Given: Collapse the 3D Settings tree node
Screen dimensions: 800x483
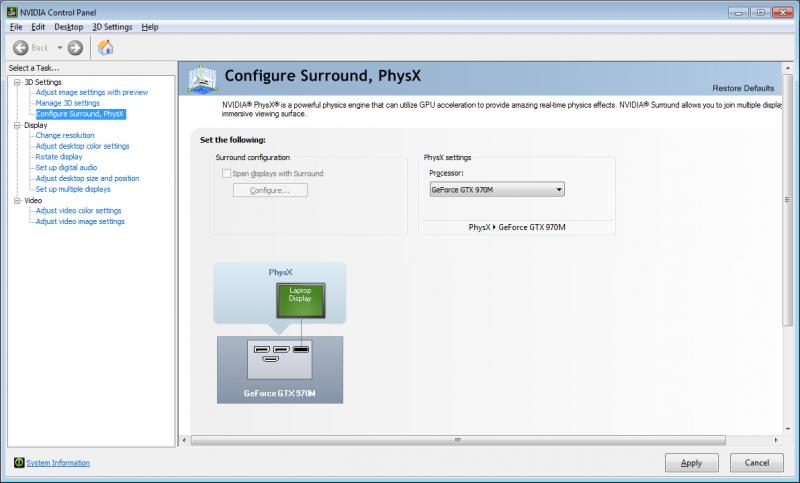Looking at the screenshot, I should tap(17, 82).
